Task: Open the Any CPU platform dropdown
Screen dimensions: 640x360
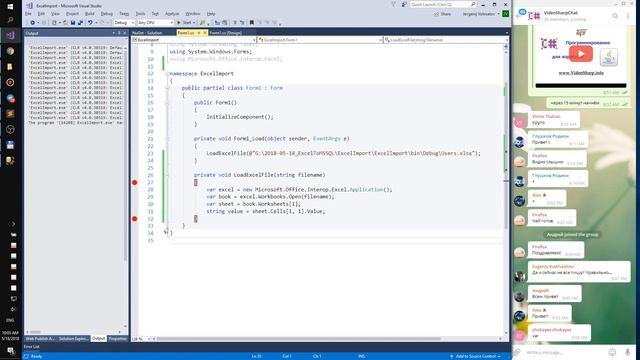Action: 155,23
